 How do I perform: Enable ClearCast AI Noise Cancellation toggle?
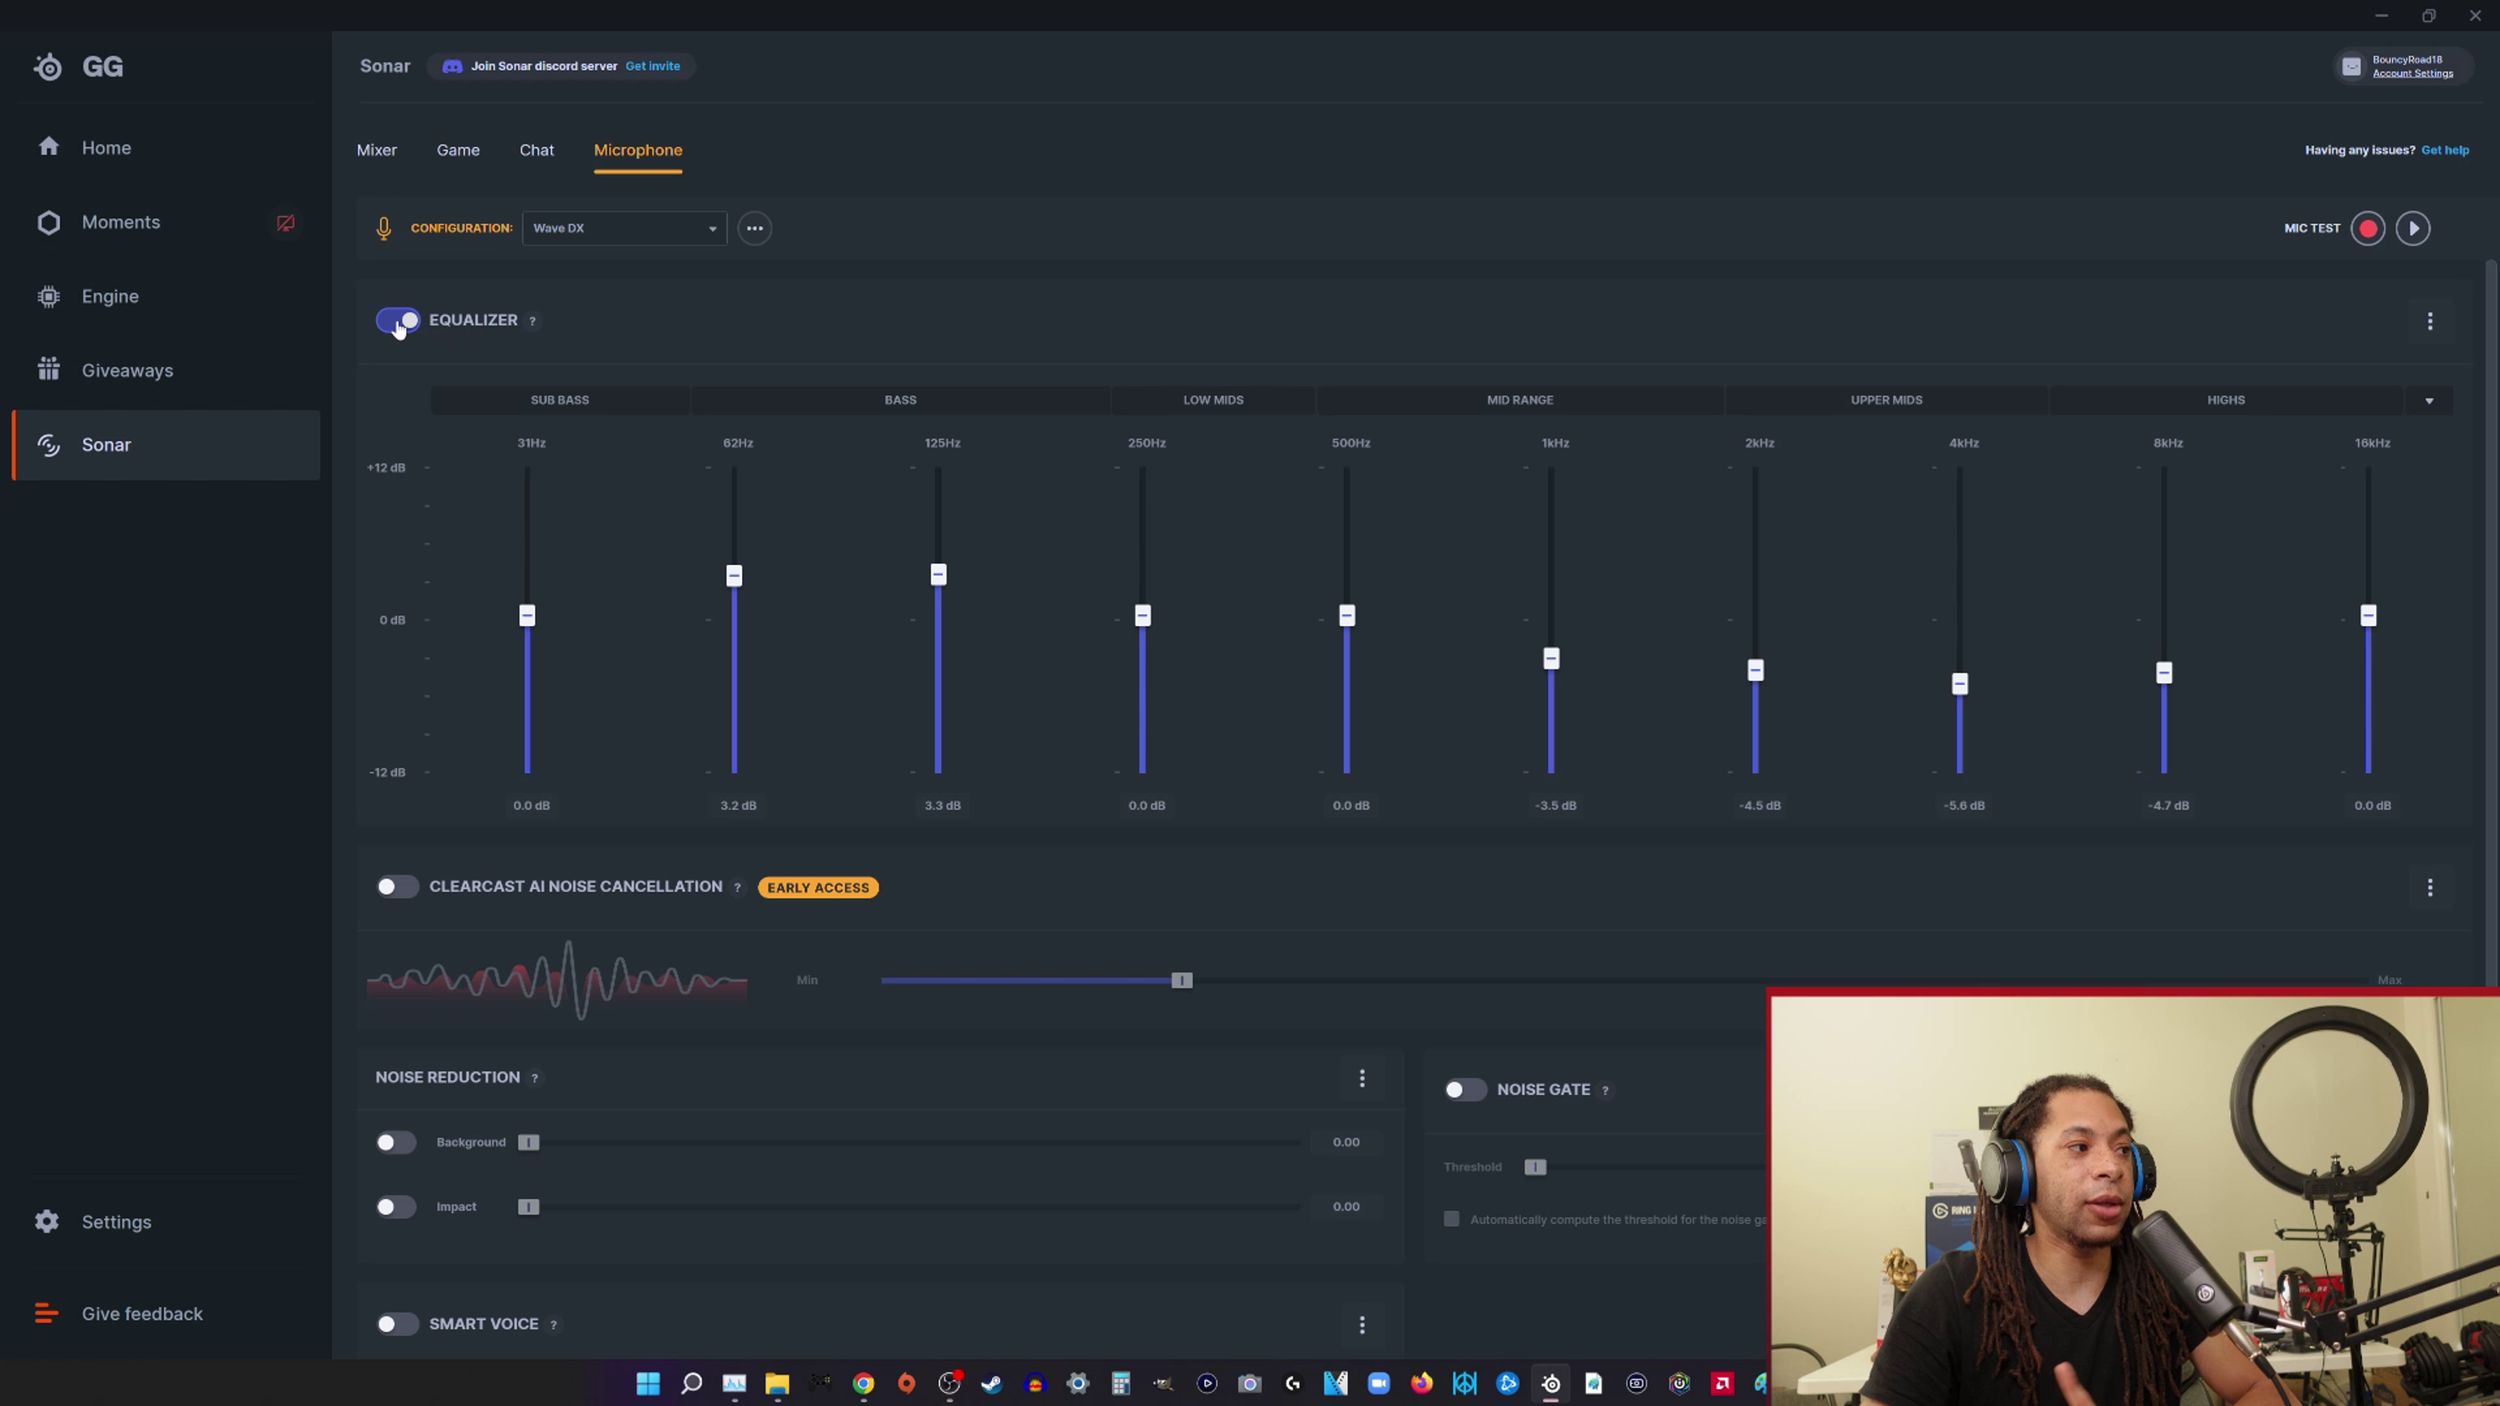pos(396,887)
